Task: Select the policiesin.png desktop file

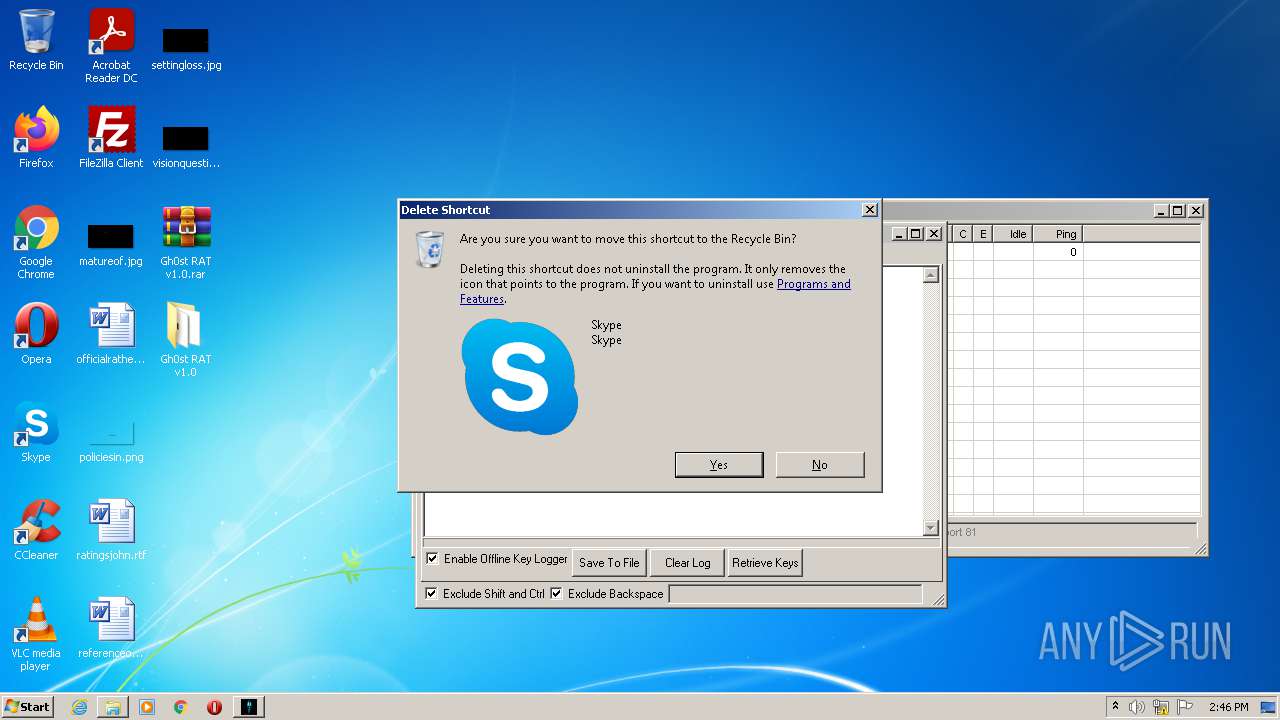Action: tap(111, 440)
